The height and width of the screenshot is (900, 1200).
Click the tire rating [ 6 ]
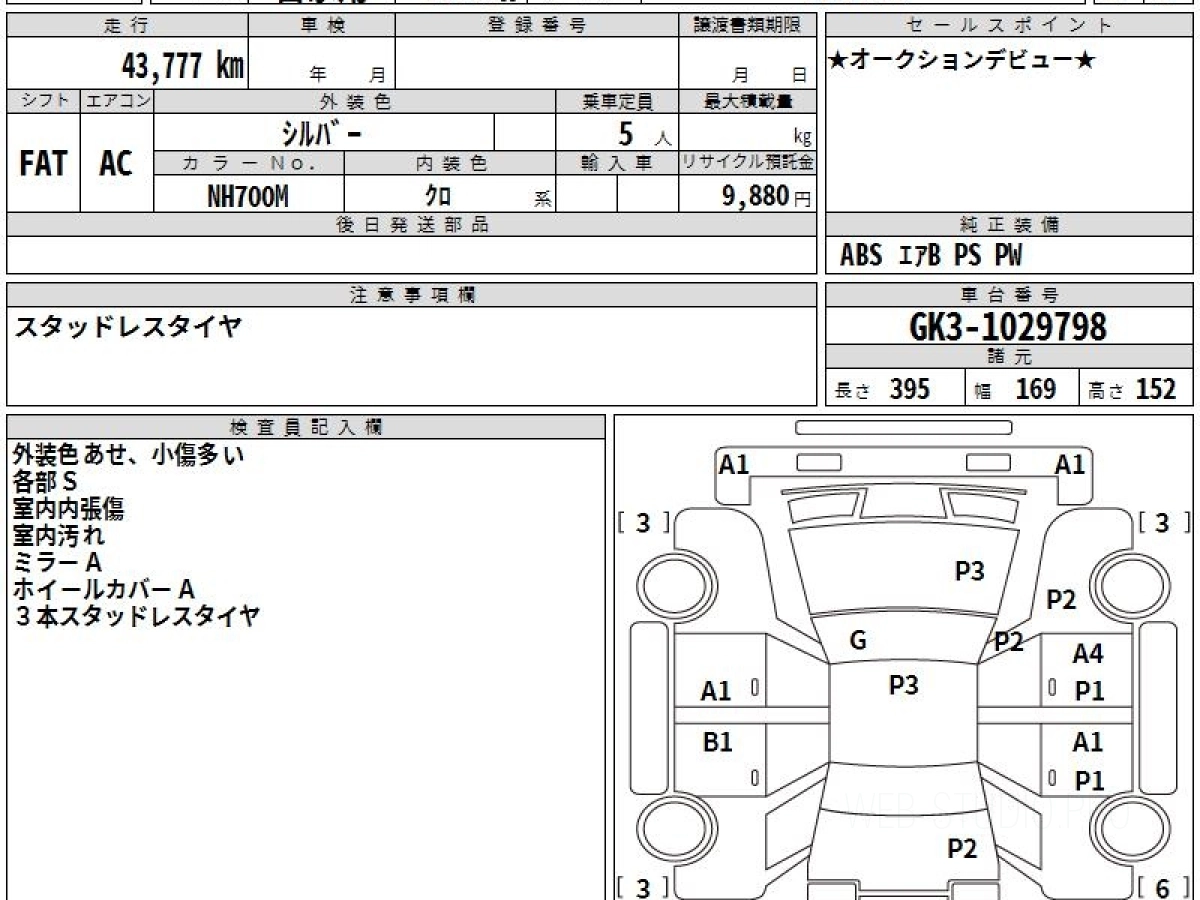tap(1162, 887)
